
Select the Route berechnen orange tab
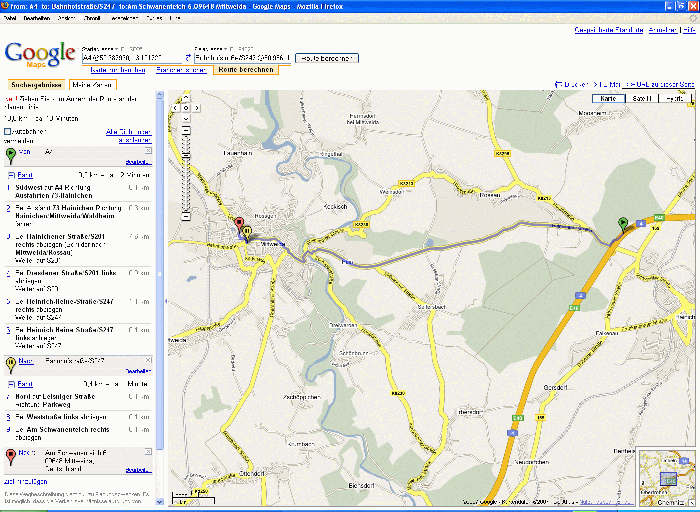coord(246,70)
